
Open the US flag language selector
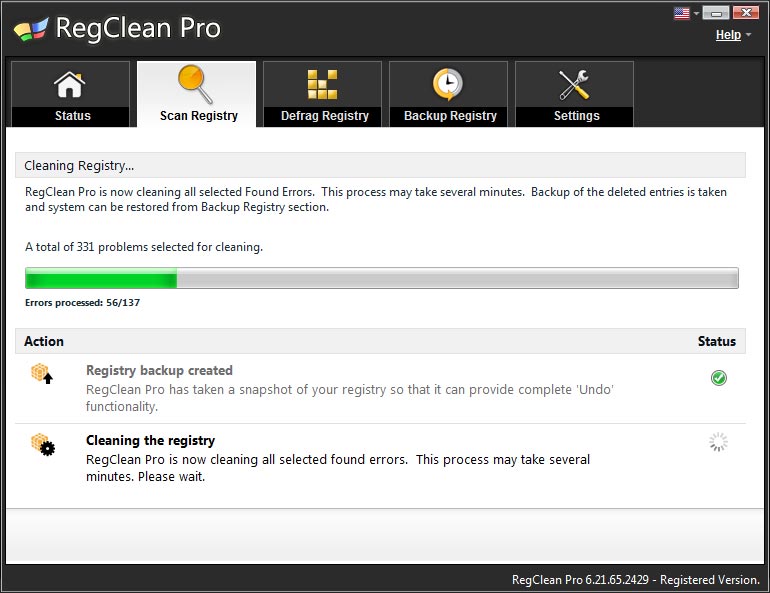pos(682,13)
